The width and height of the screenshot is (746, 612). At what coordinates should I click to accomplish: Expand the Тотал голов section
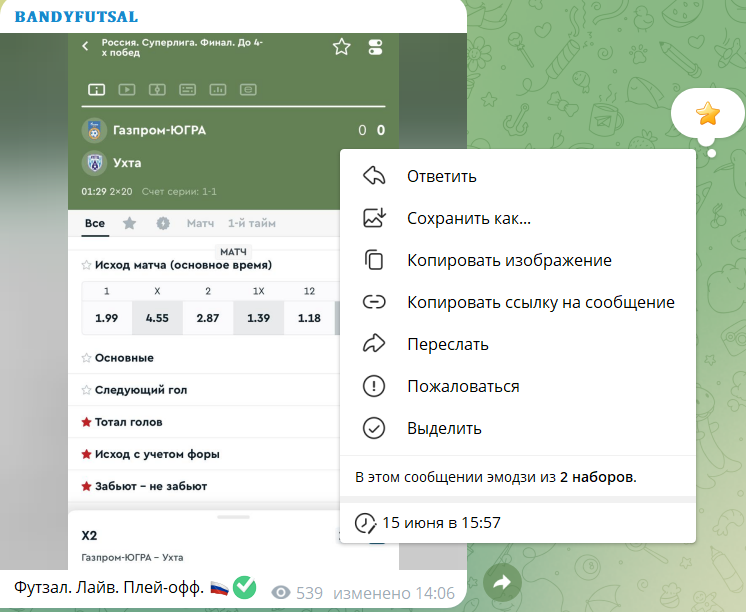tap(128, 422)
